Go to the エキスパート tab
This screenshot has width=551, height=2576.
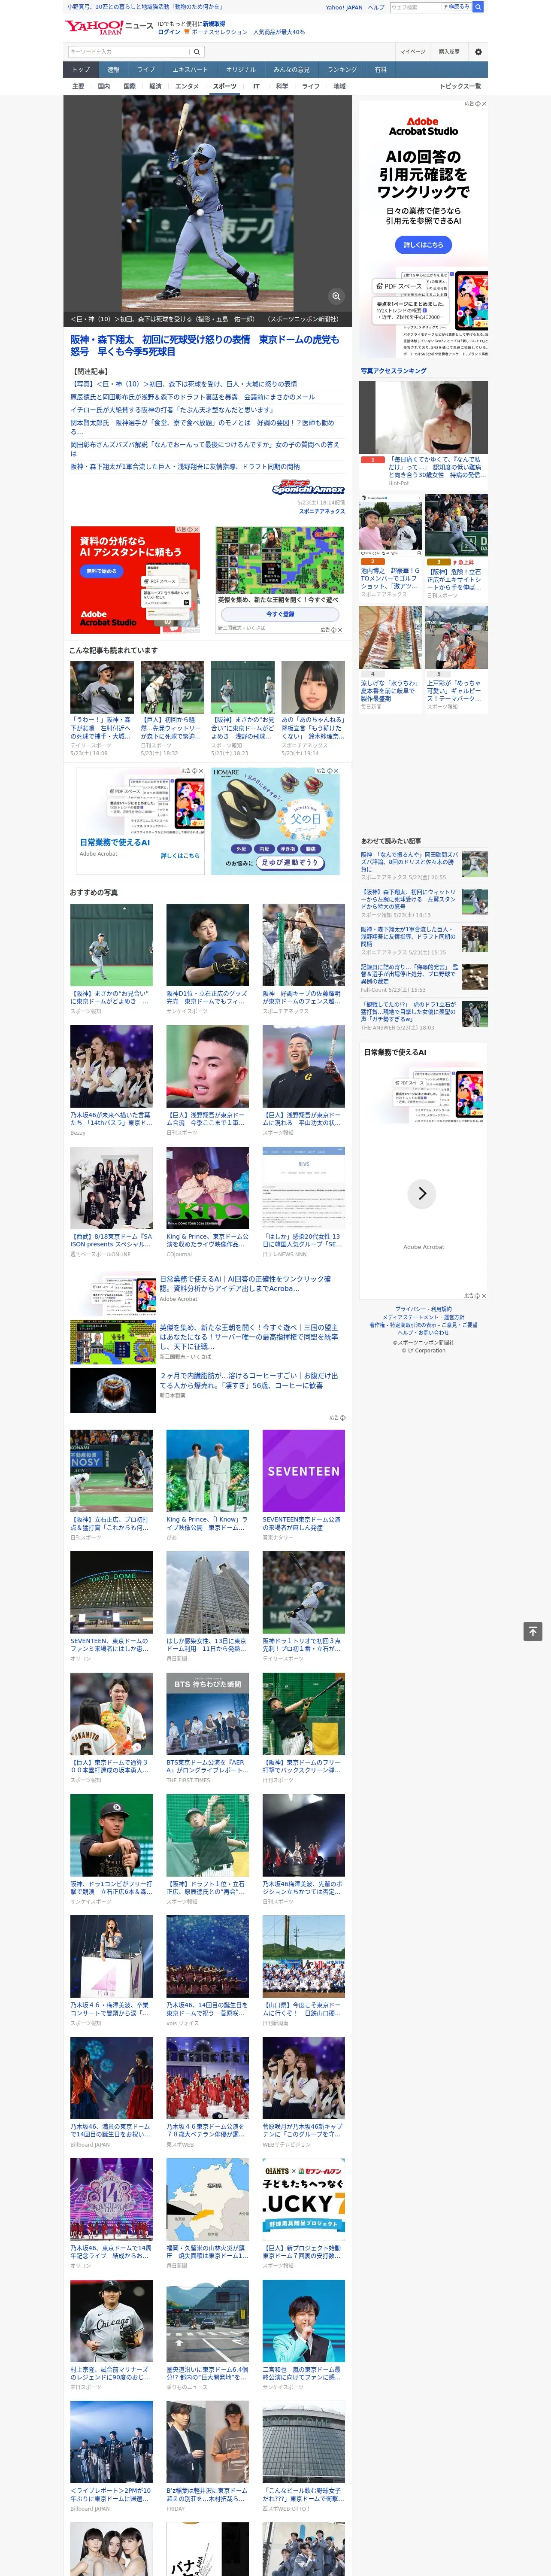point(190,70)
